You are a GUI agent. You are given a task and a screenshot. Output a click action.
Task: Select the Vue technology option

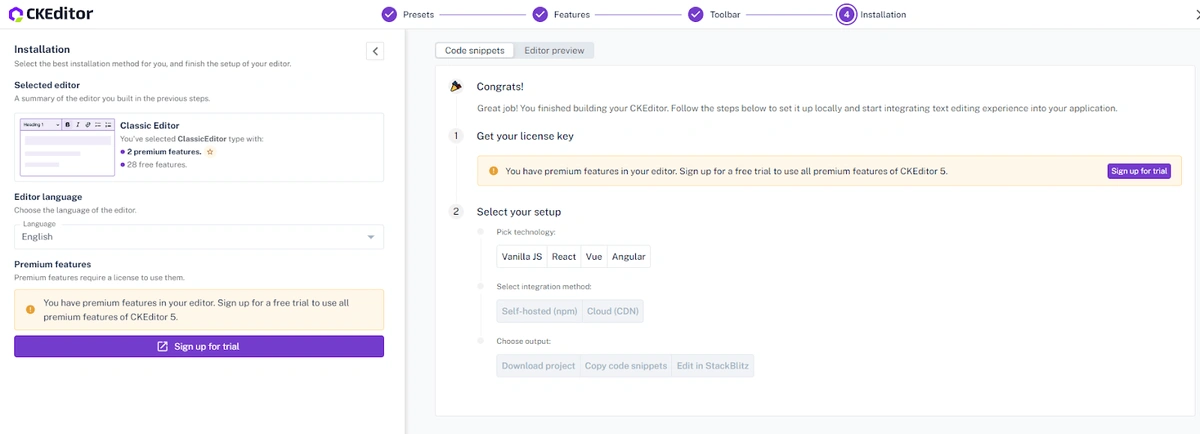pyautogui.click(x=594, y=257)
